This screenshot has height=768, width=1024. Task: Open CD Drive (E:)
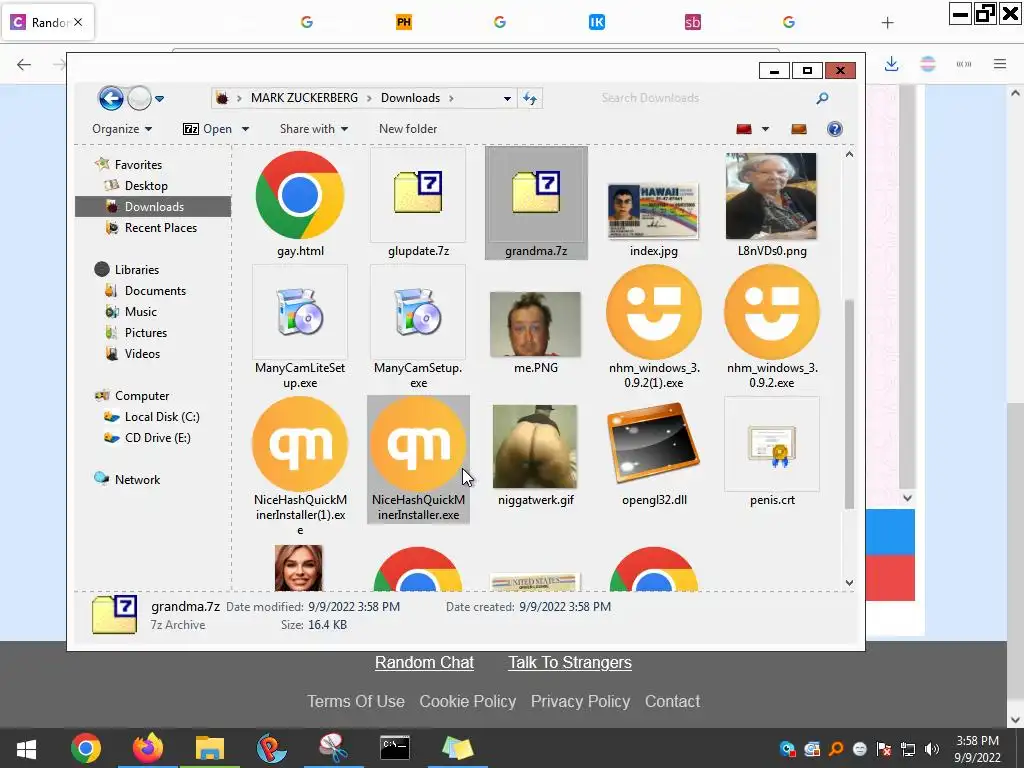point(157,438)
